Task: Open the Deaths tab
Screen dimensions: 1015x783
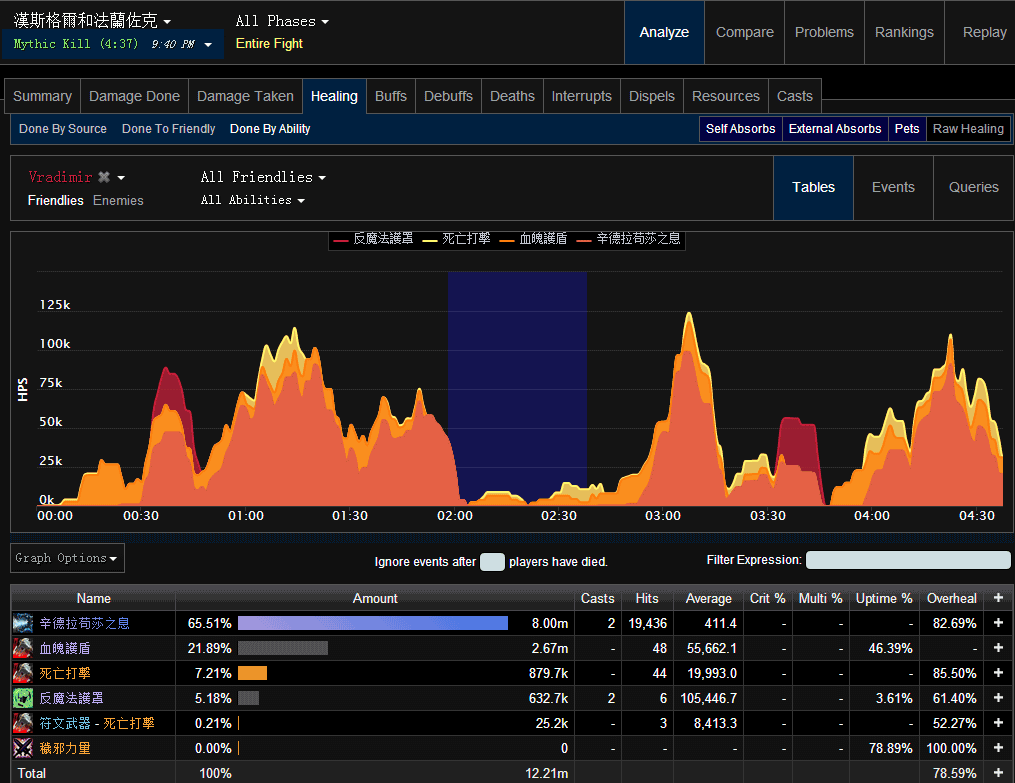Action: point(512,96)
